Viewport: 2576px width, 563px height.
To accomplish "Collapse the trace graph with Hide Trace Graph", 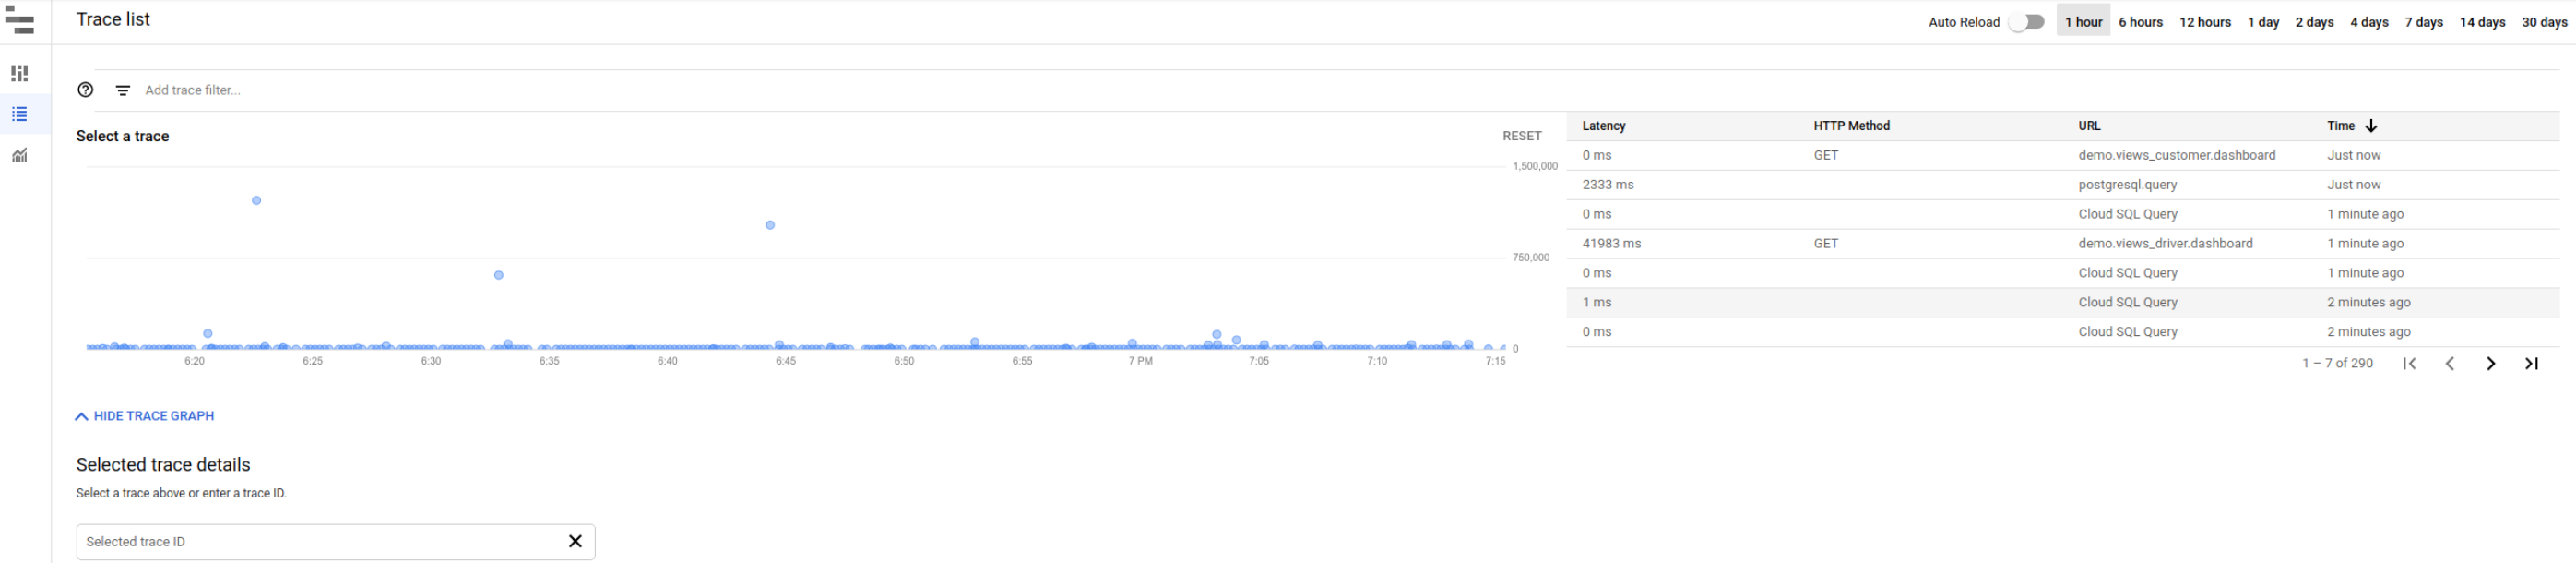I will coord(145,416).
